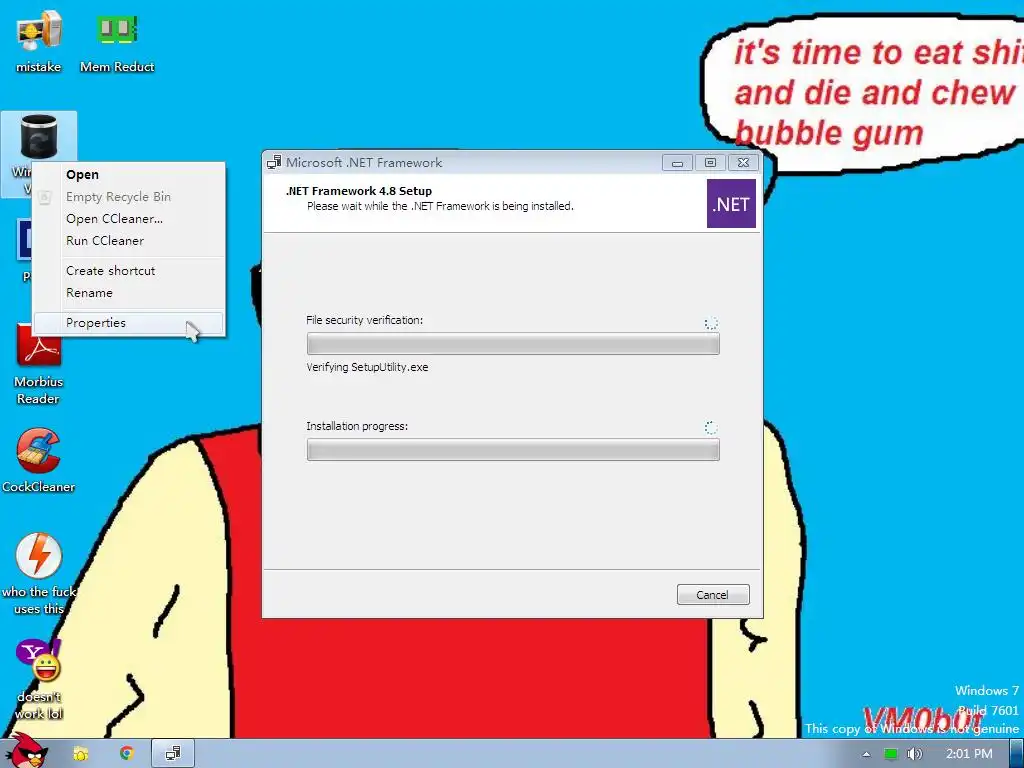Show hidden tray icons arrow
Viewport: 1024px width, 768px height.
[867, 754]
